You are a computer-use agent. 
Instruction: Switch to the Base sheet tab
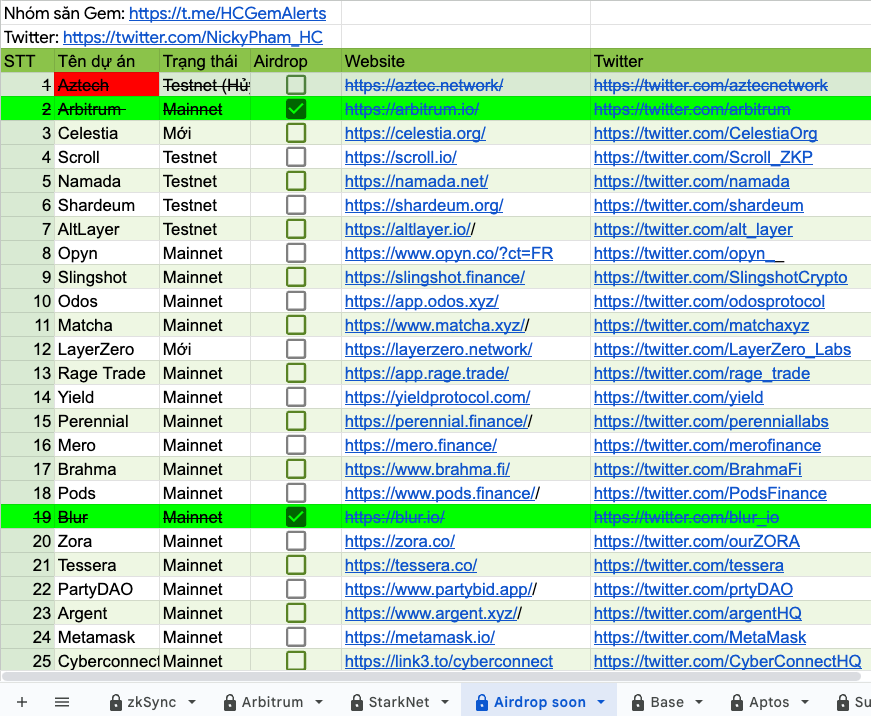[x=667, y=702]
